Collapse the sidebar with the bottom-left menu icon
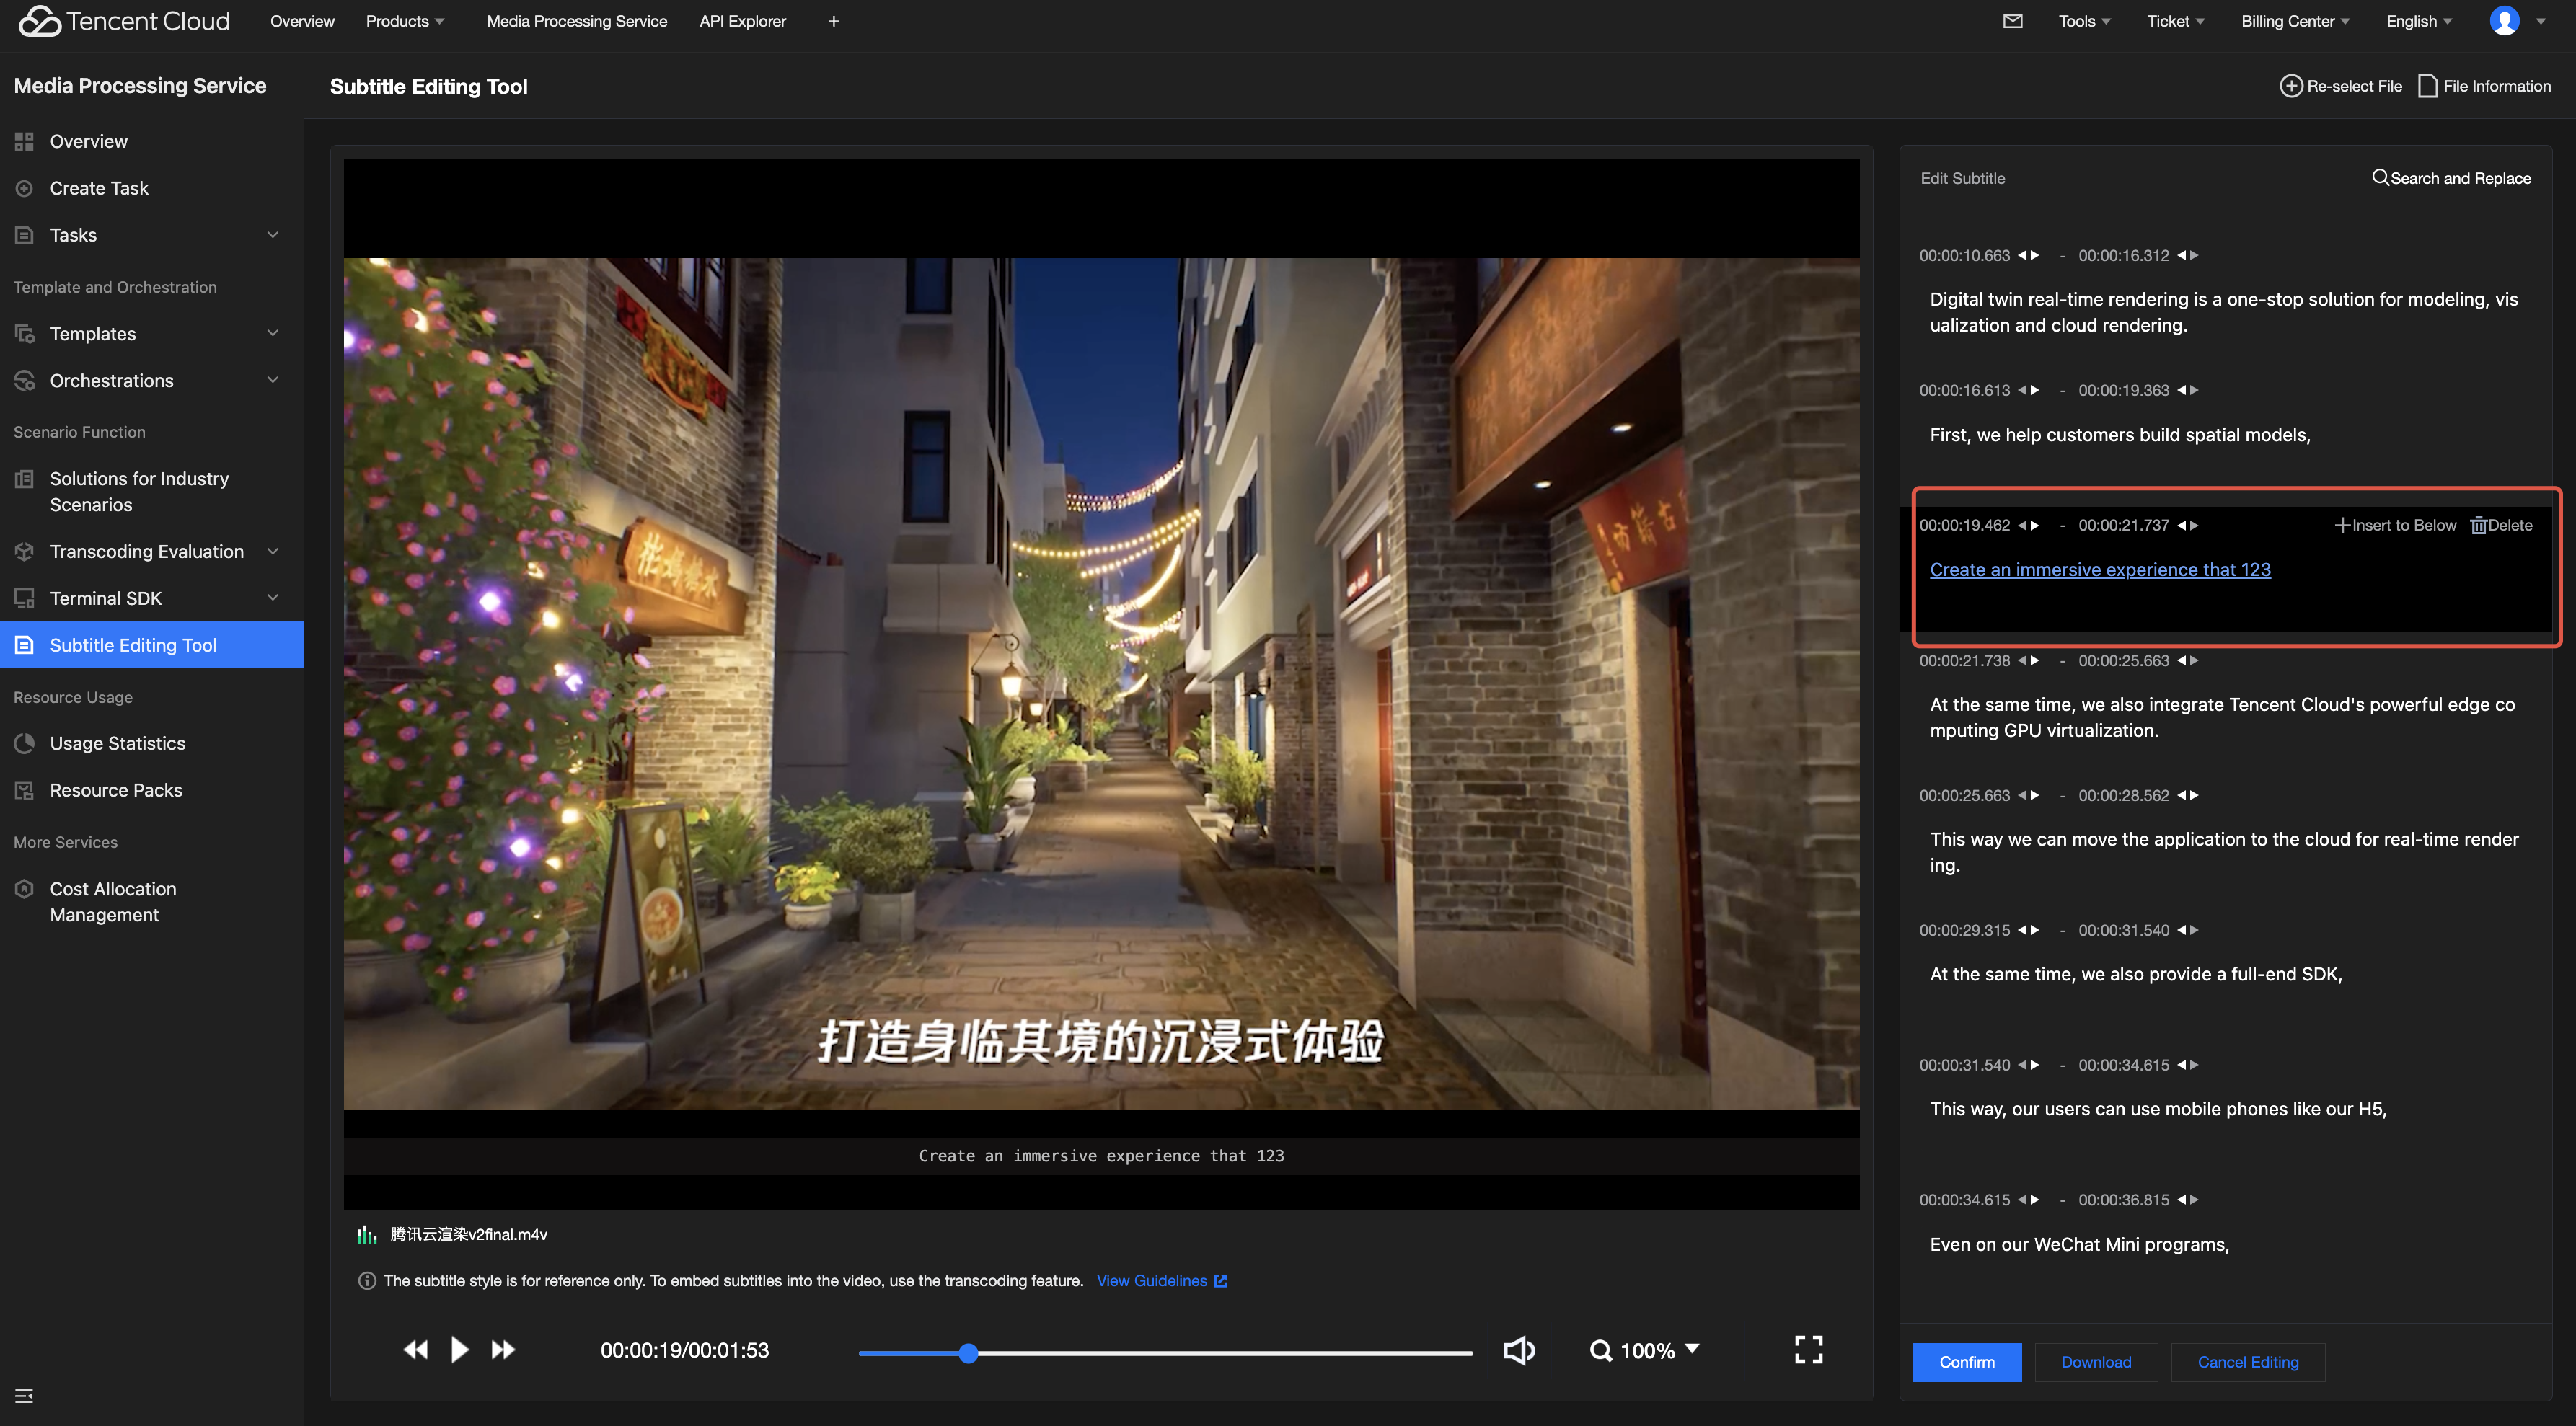 tap(24, 1395)
